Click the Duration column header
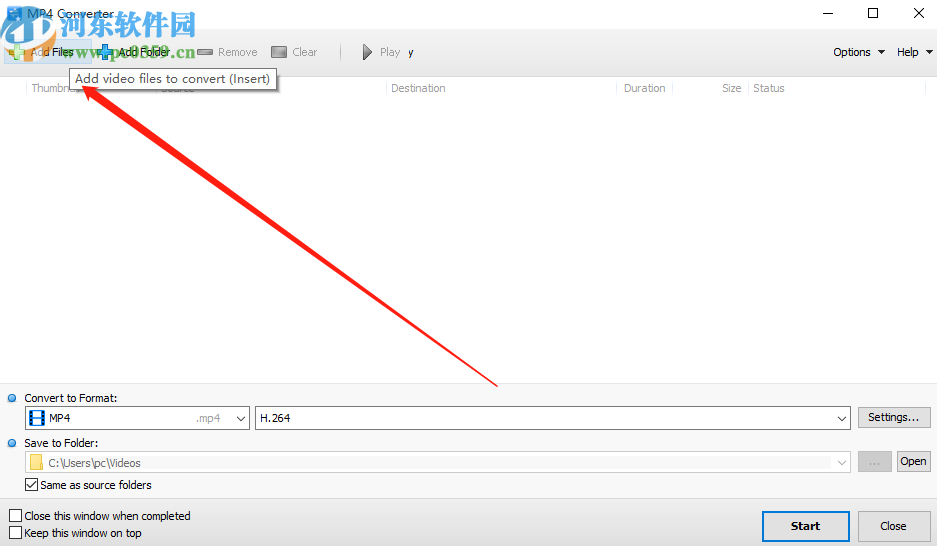937x546 pixels. tap(644, 88)
